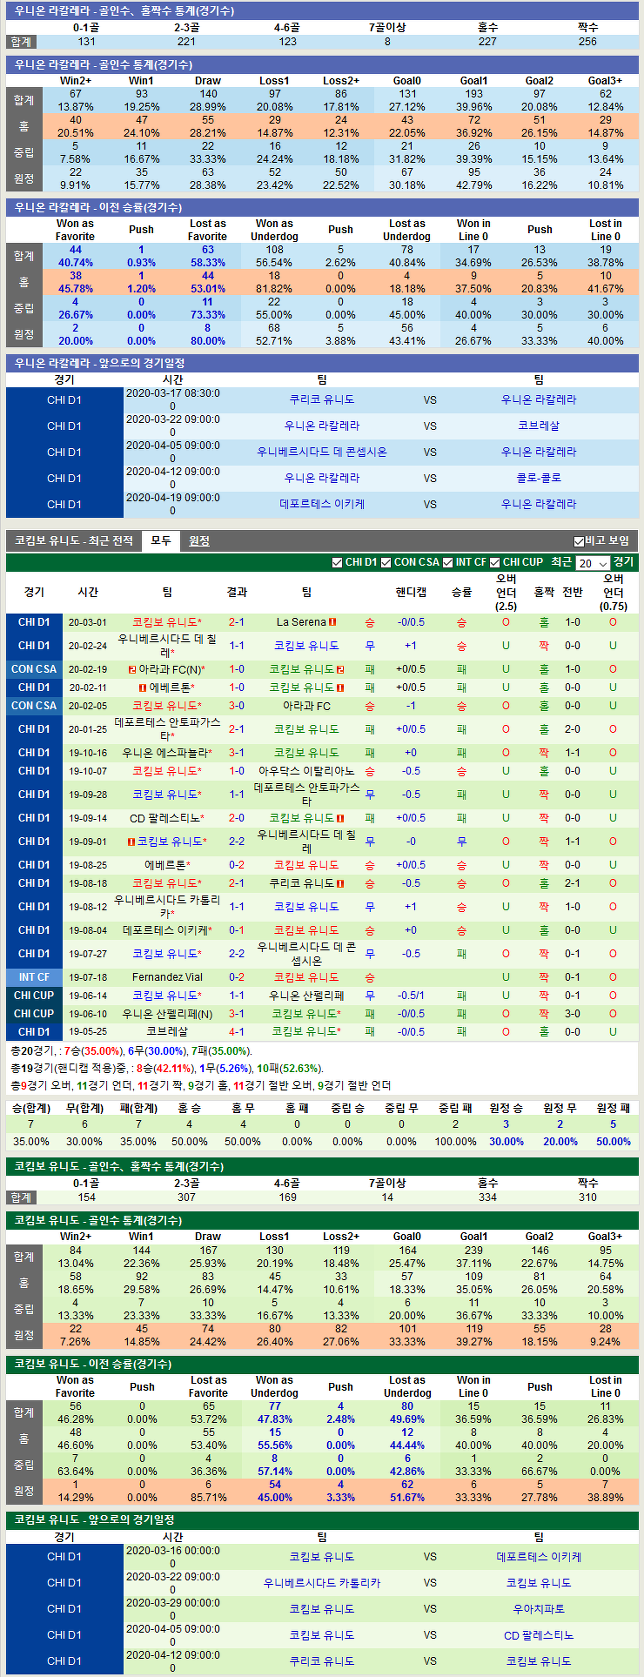Click the 131 value under 0-1골 in top table
The width and height of the screenshot is (644, 1677).
(87, 41)
